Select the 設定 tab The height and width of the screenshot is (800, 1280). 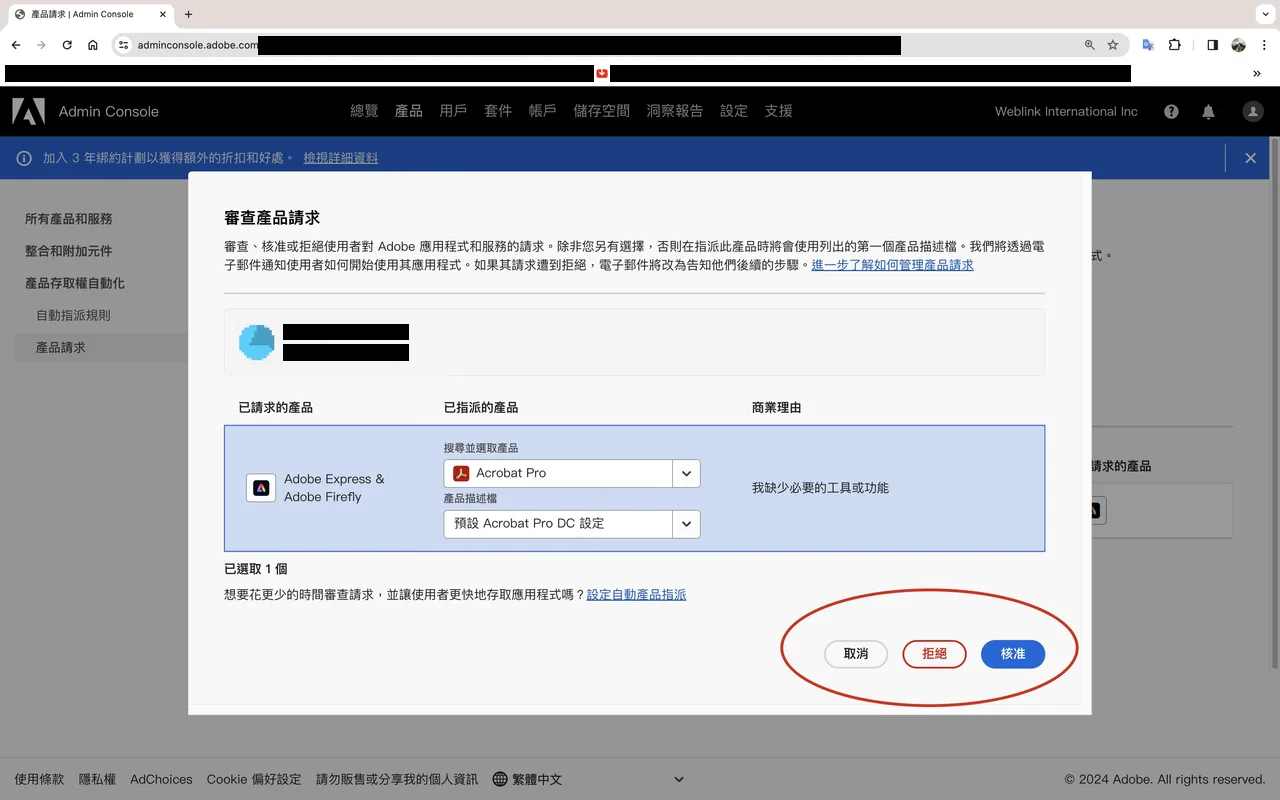click(x=734, y=111)
